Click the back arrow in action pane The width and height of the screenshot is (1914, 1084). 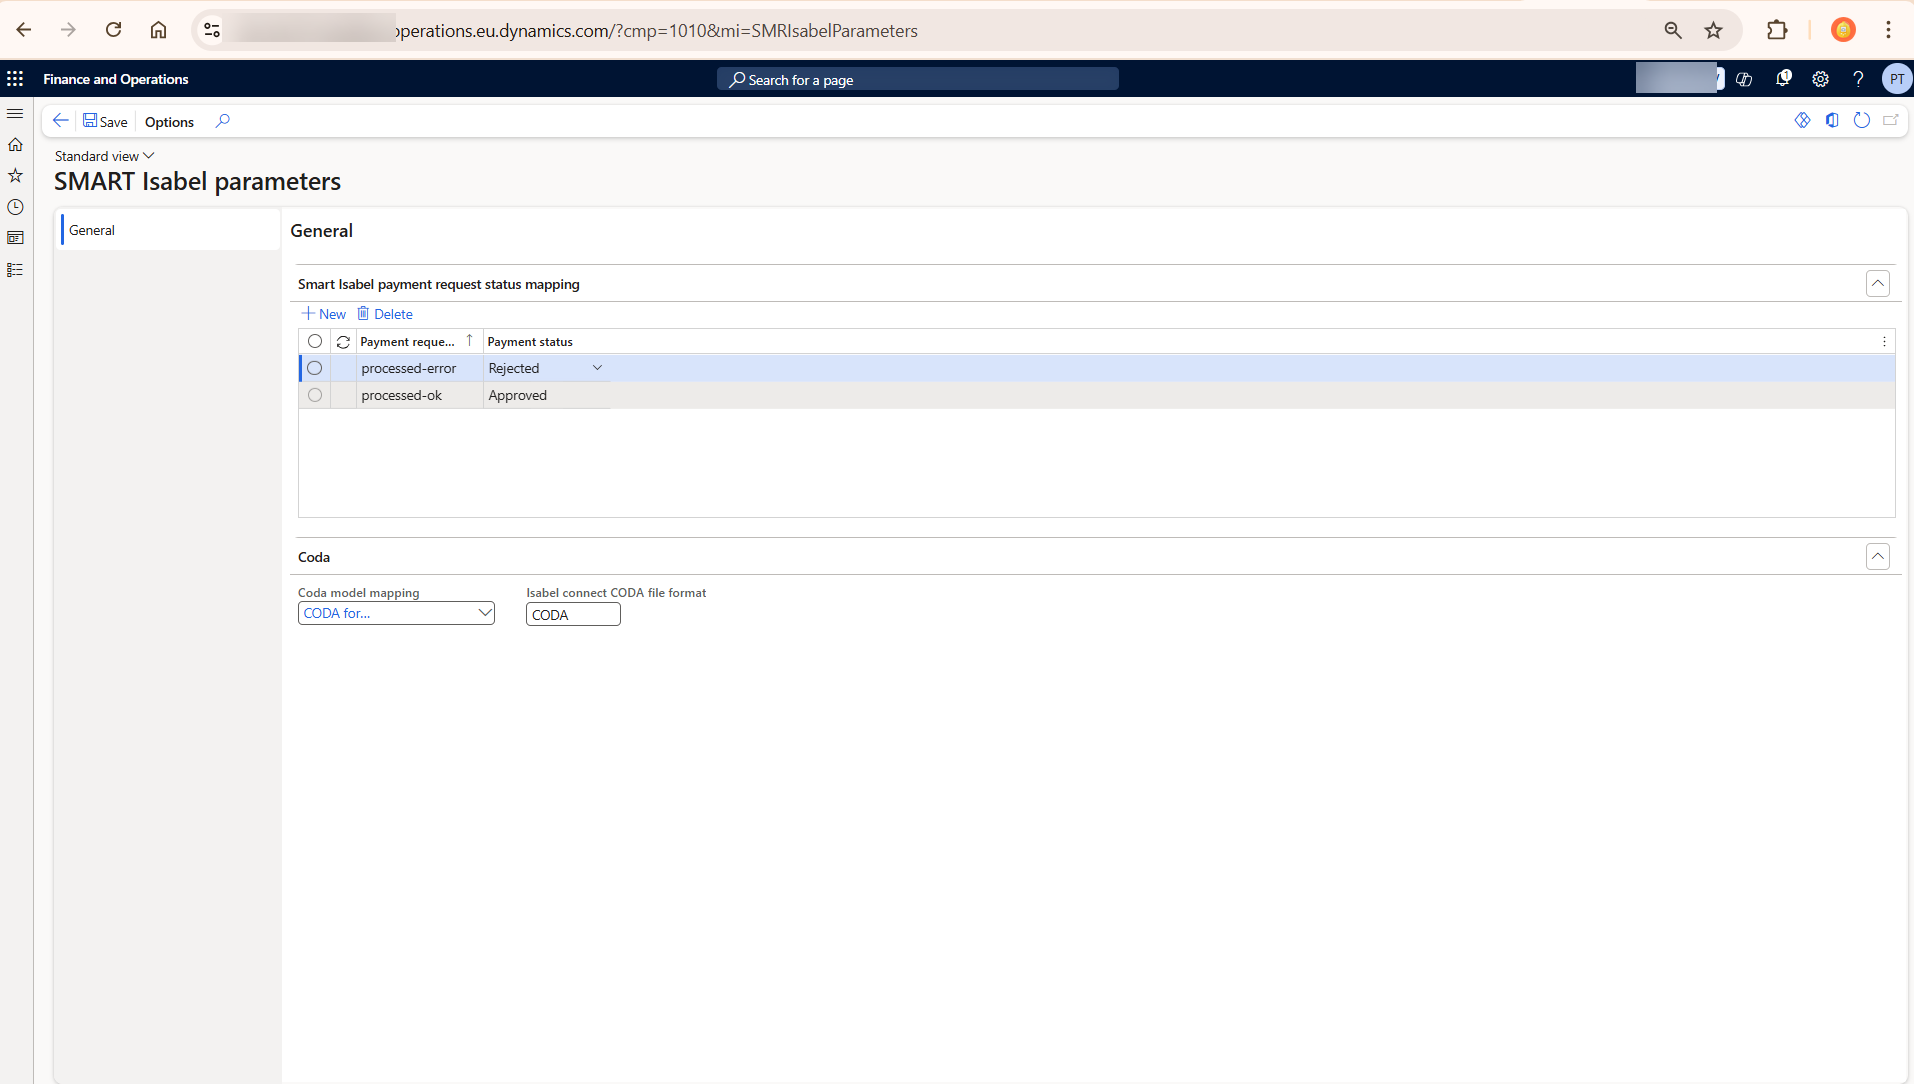click(x=60, y=121)
